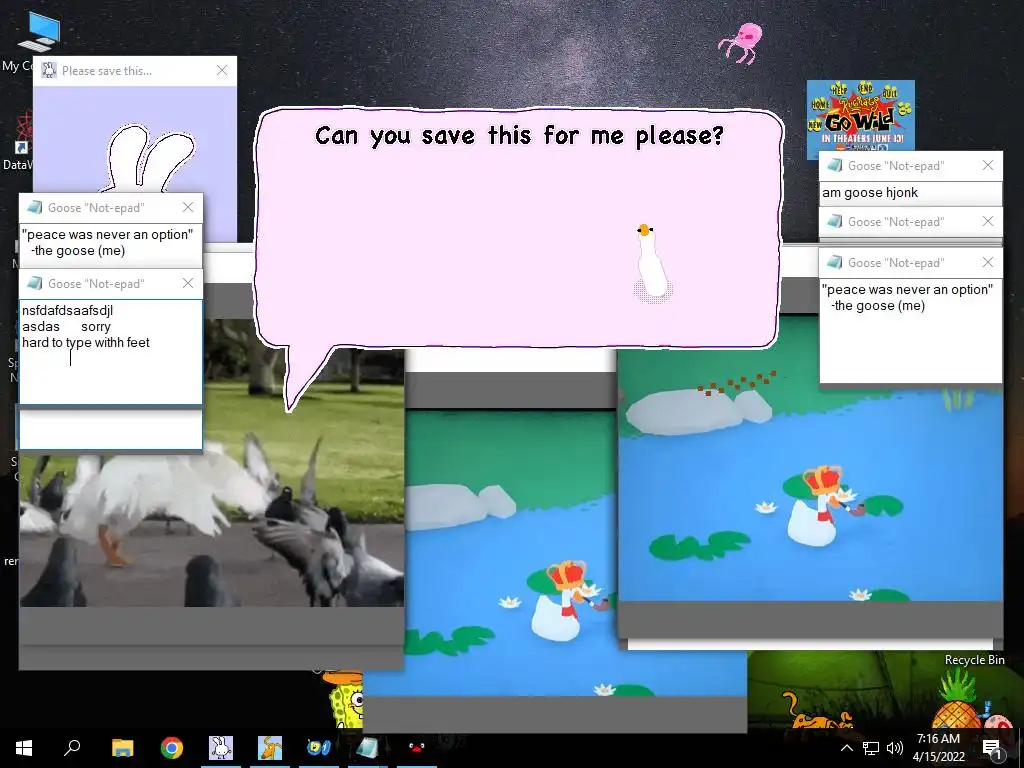
Task: Click the "hard to type withh feet" line
Action: click(86, 343)
